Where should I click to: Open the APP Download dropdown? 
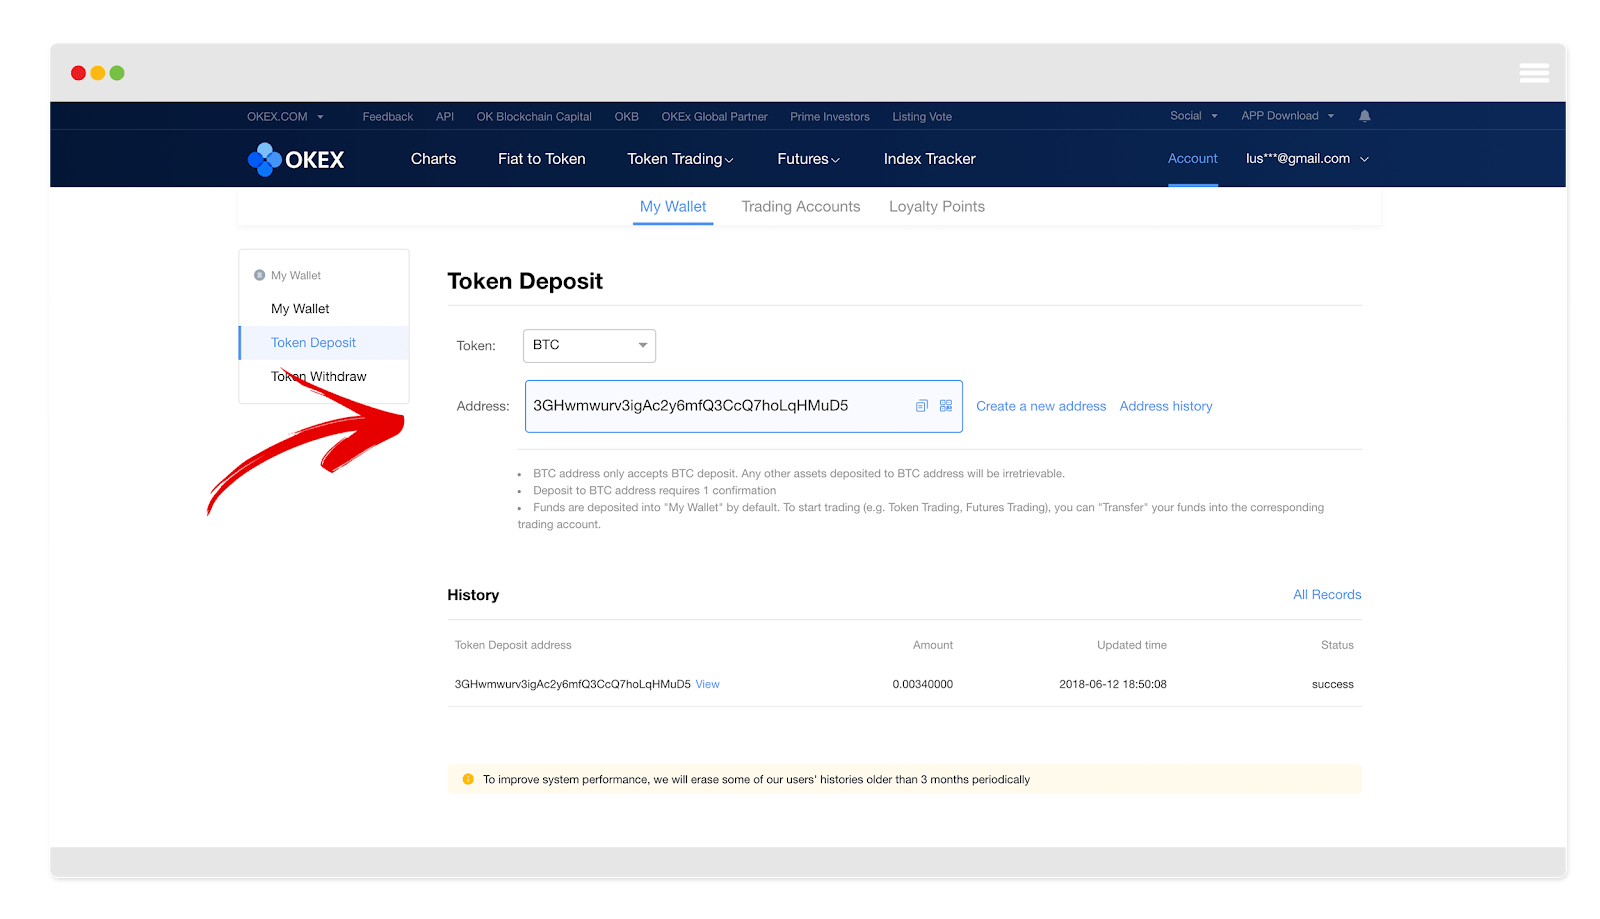(1288, 116)
